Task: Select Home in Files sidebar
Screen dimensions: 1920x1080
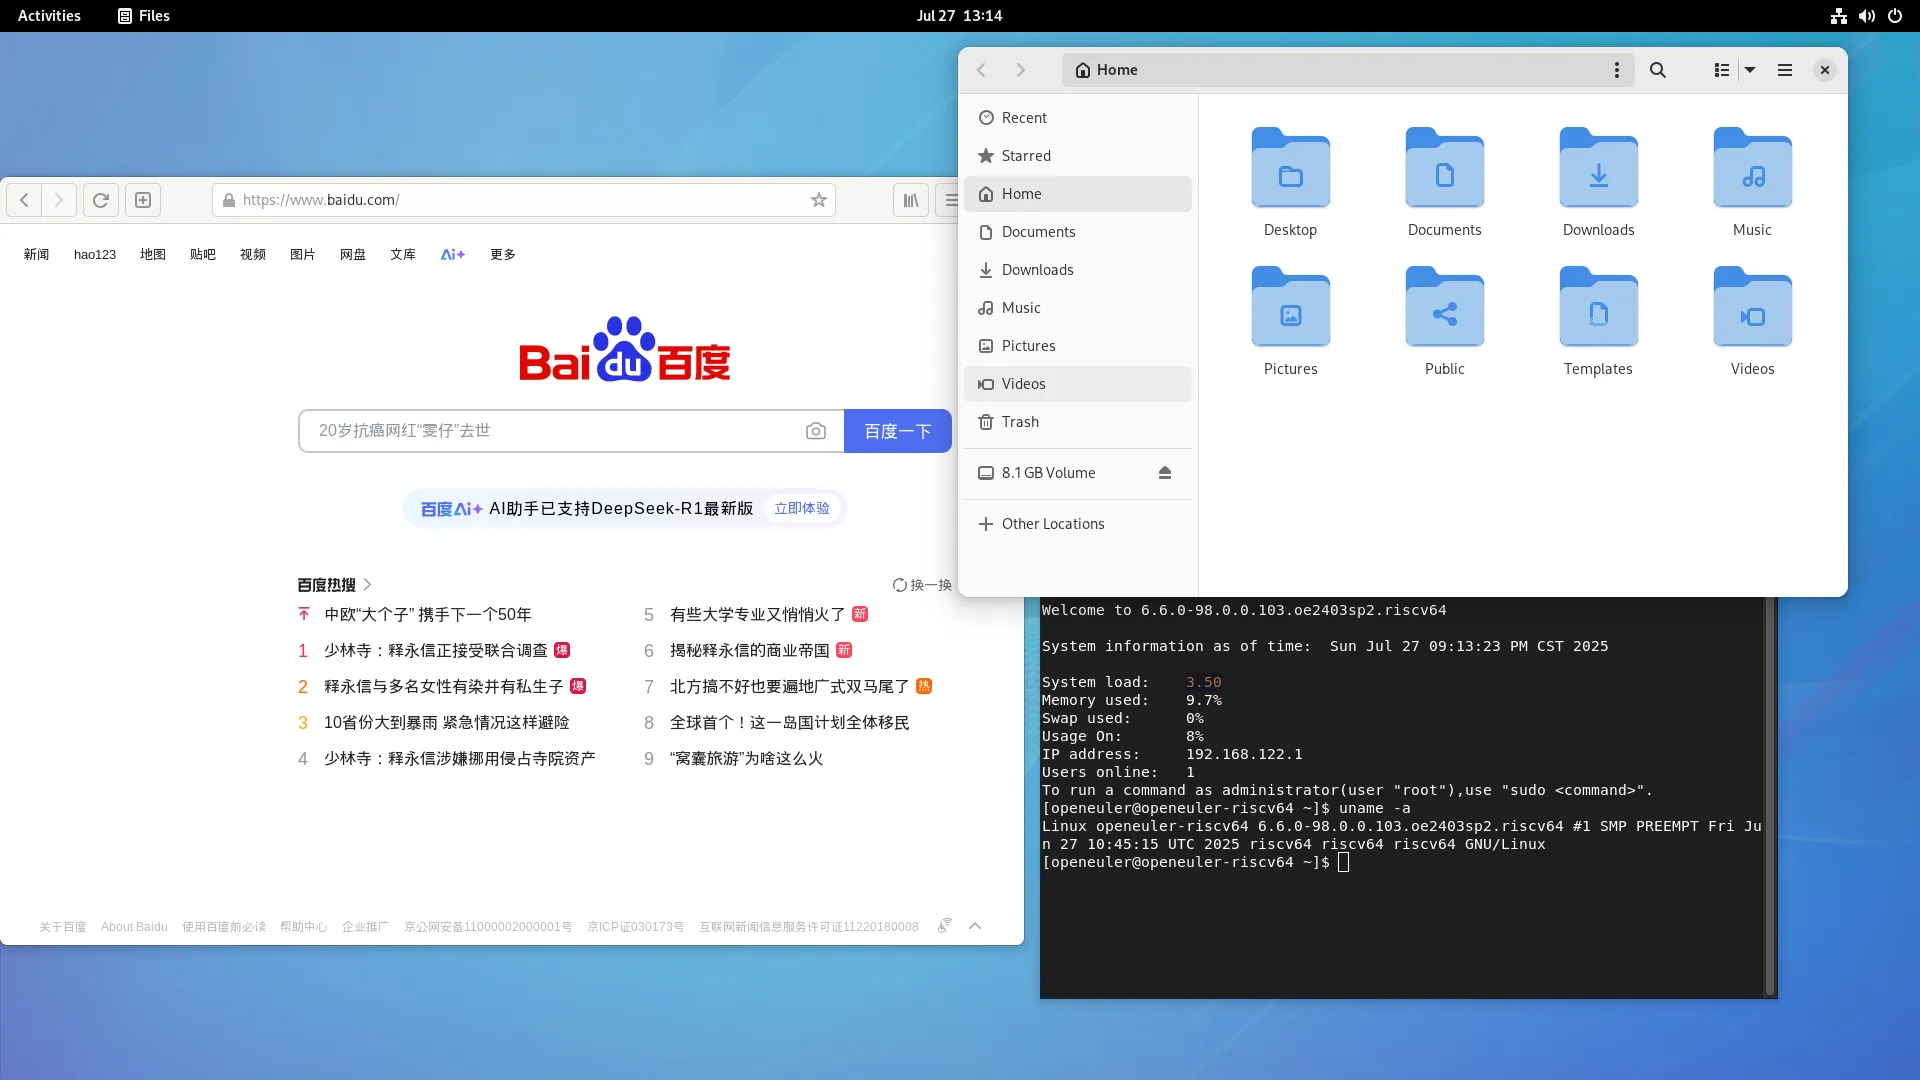Action: tap(1078, 194)
